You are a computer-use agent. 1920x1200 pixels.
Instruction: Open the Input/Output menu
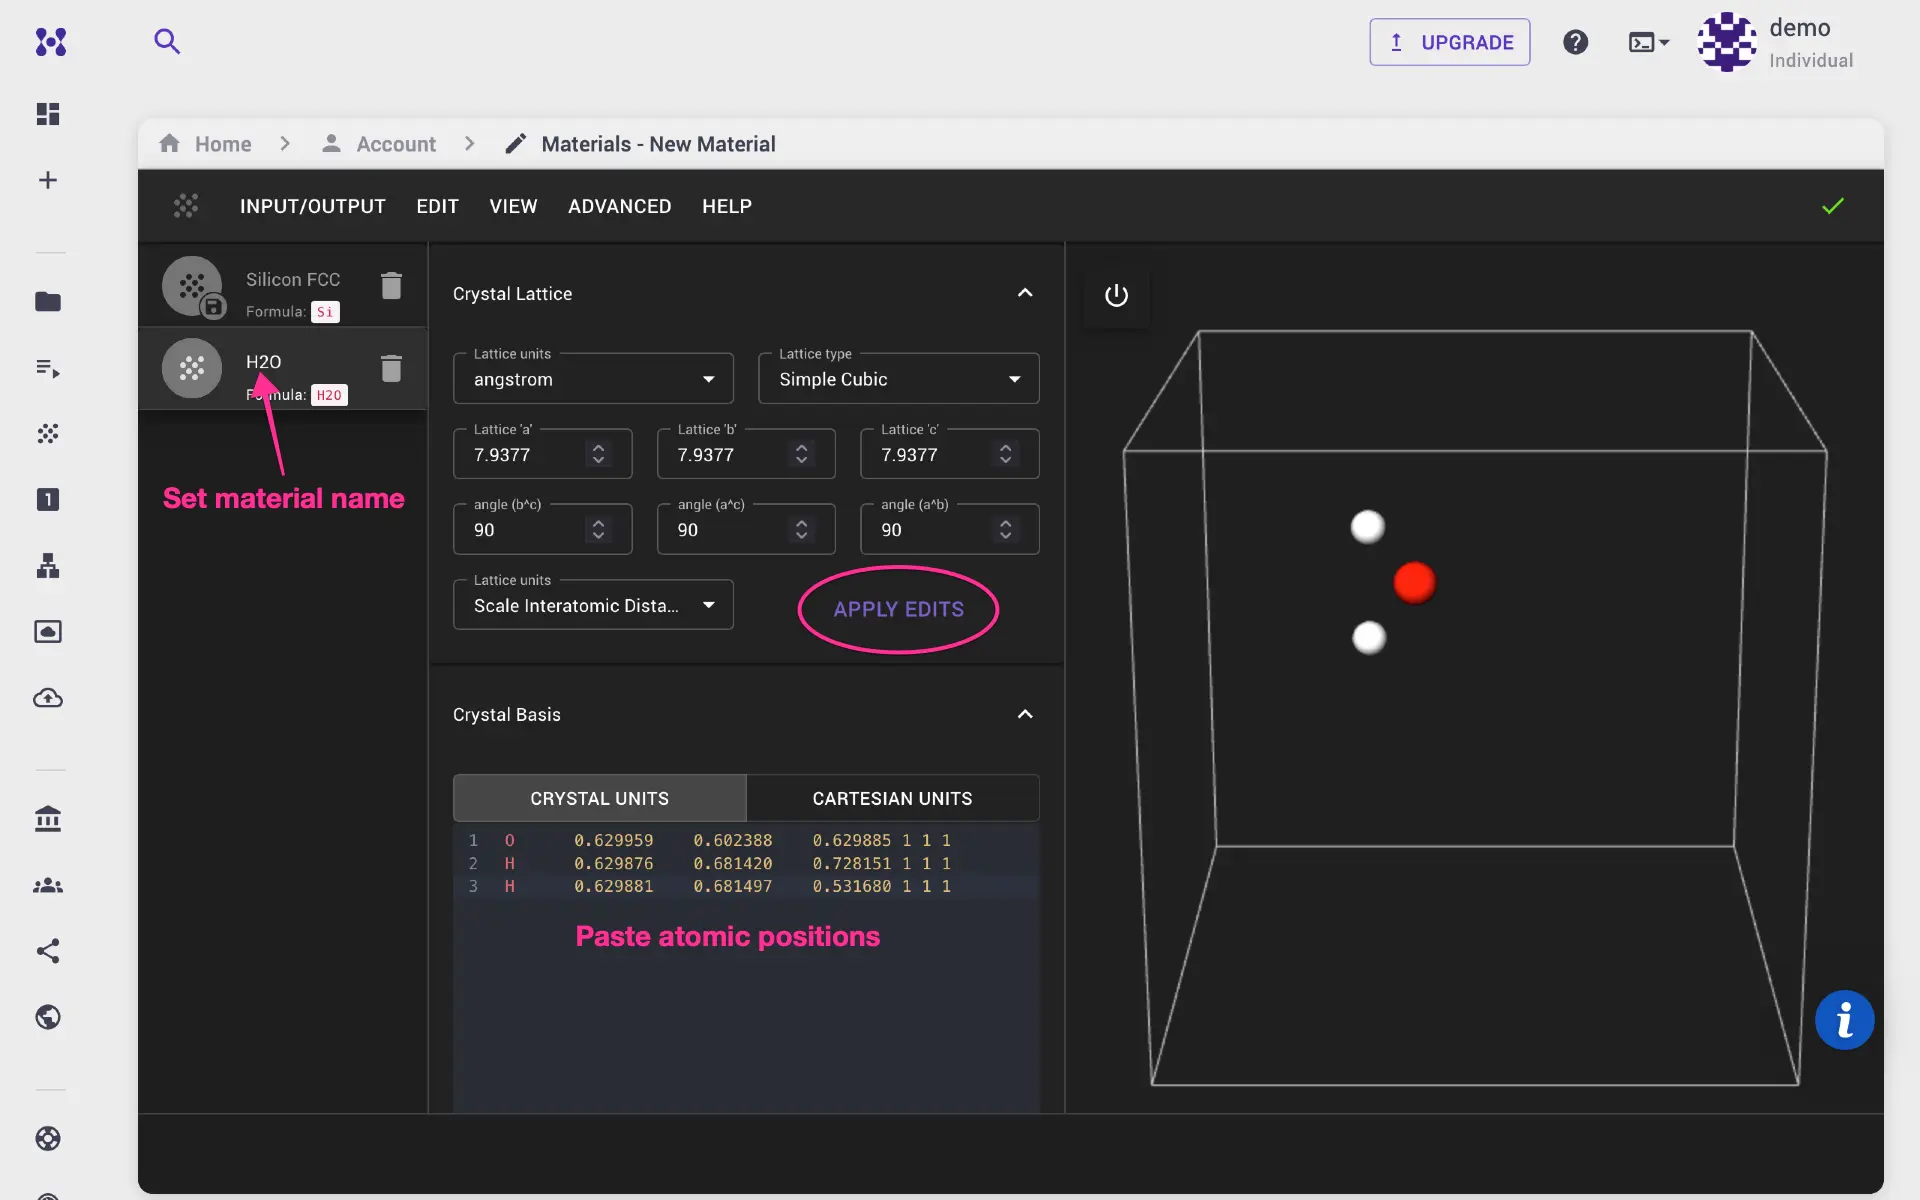pyautogui.click(x=312, y=206)
